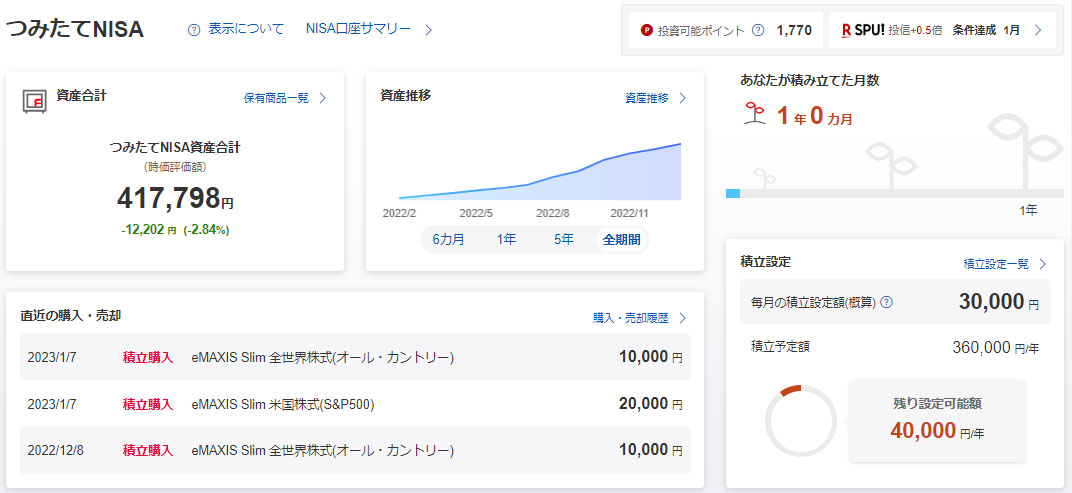Expand the SPU! 条件達成 chevron arrow
This screenshot has height=493, width=1072.
(x=1038, y=30)
